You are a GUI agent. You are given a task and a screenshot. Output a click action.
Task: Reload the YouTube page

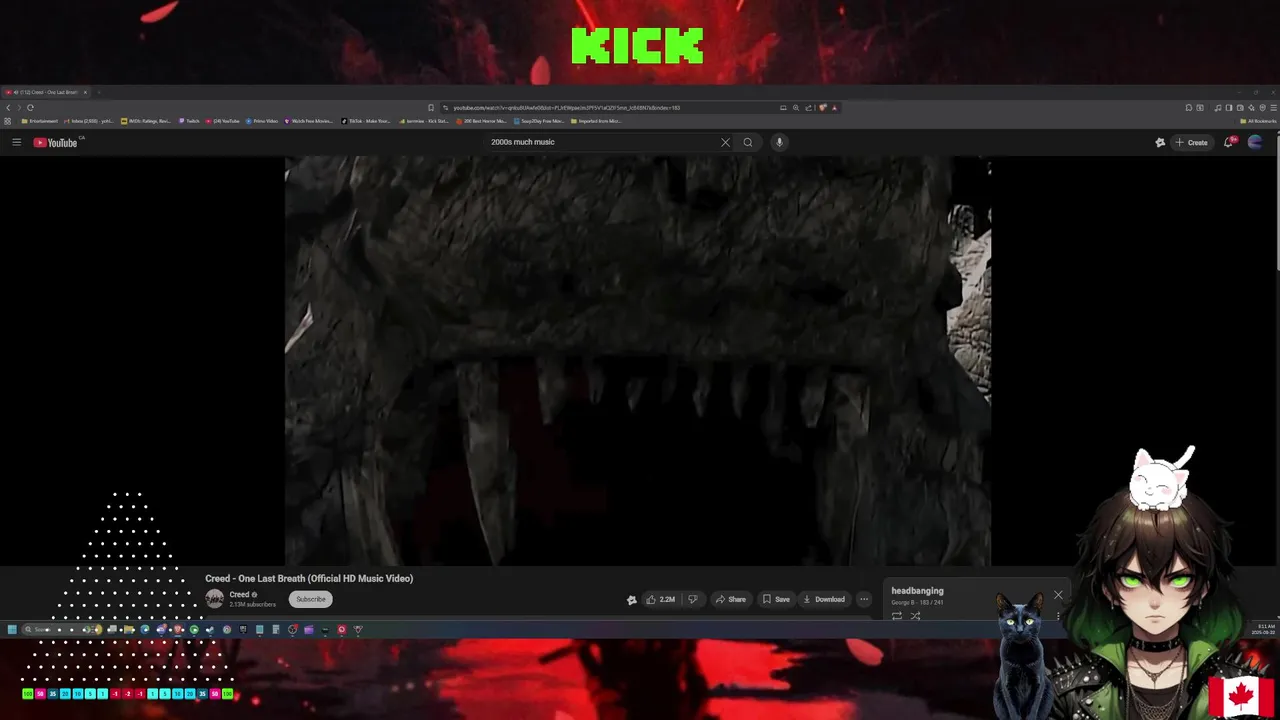[30, 107]
